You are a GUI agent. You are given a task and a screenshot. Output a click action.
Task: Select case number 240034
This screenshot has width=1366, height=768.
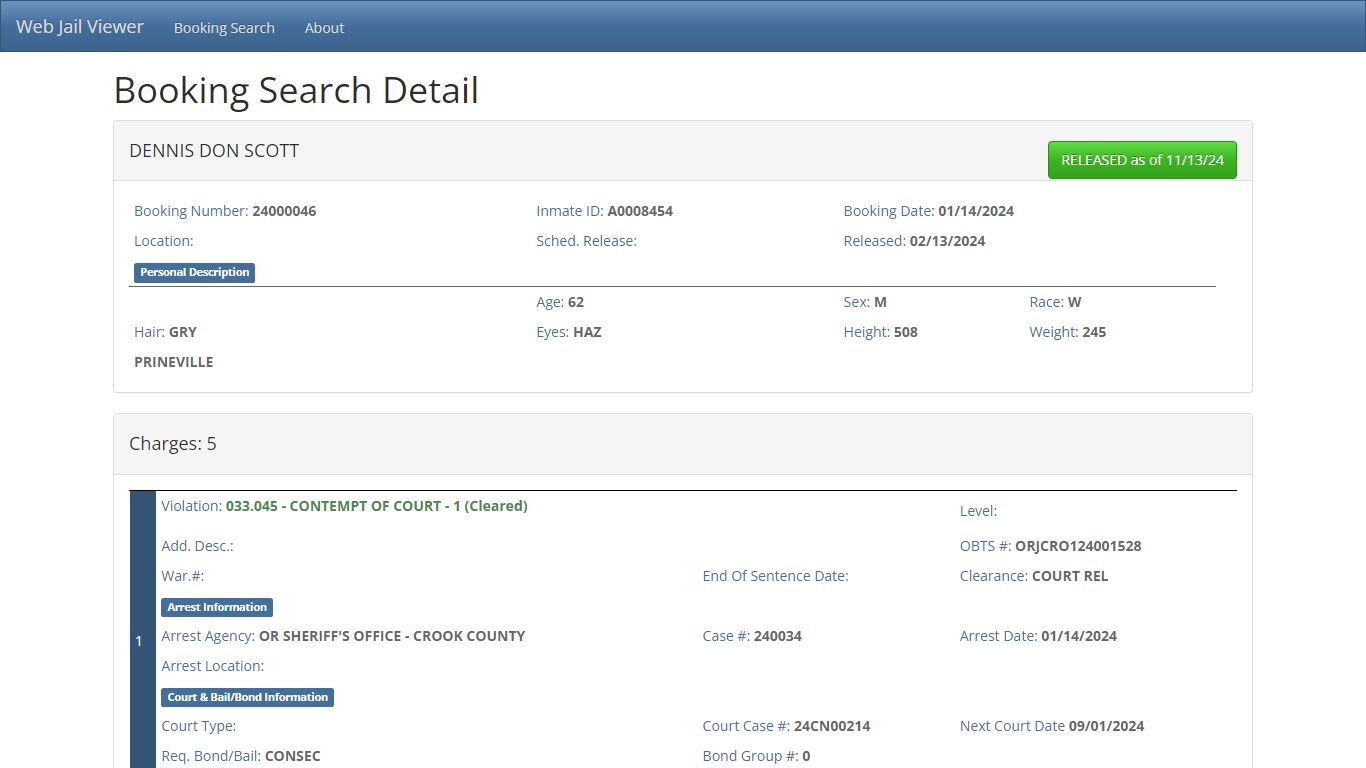tap(778, 636)
